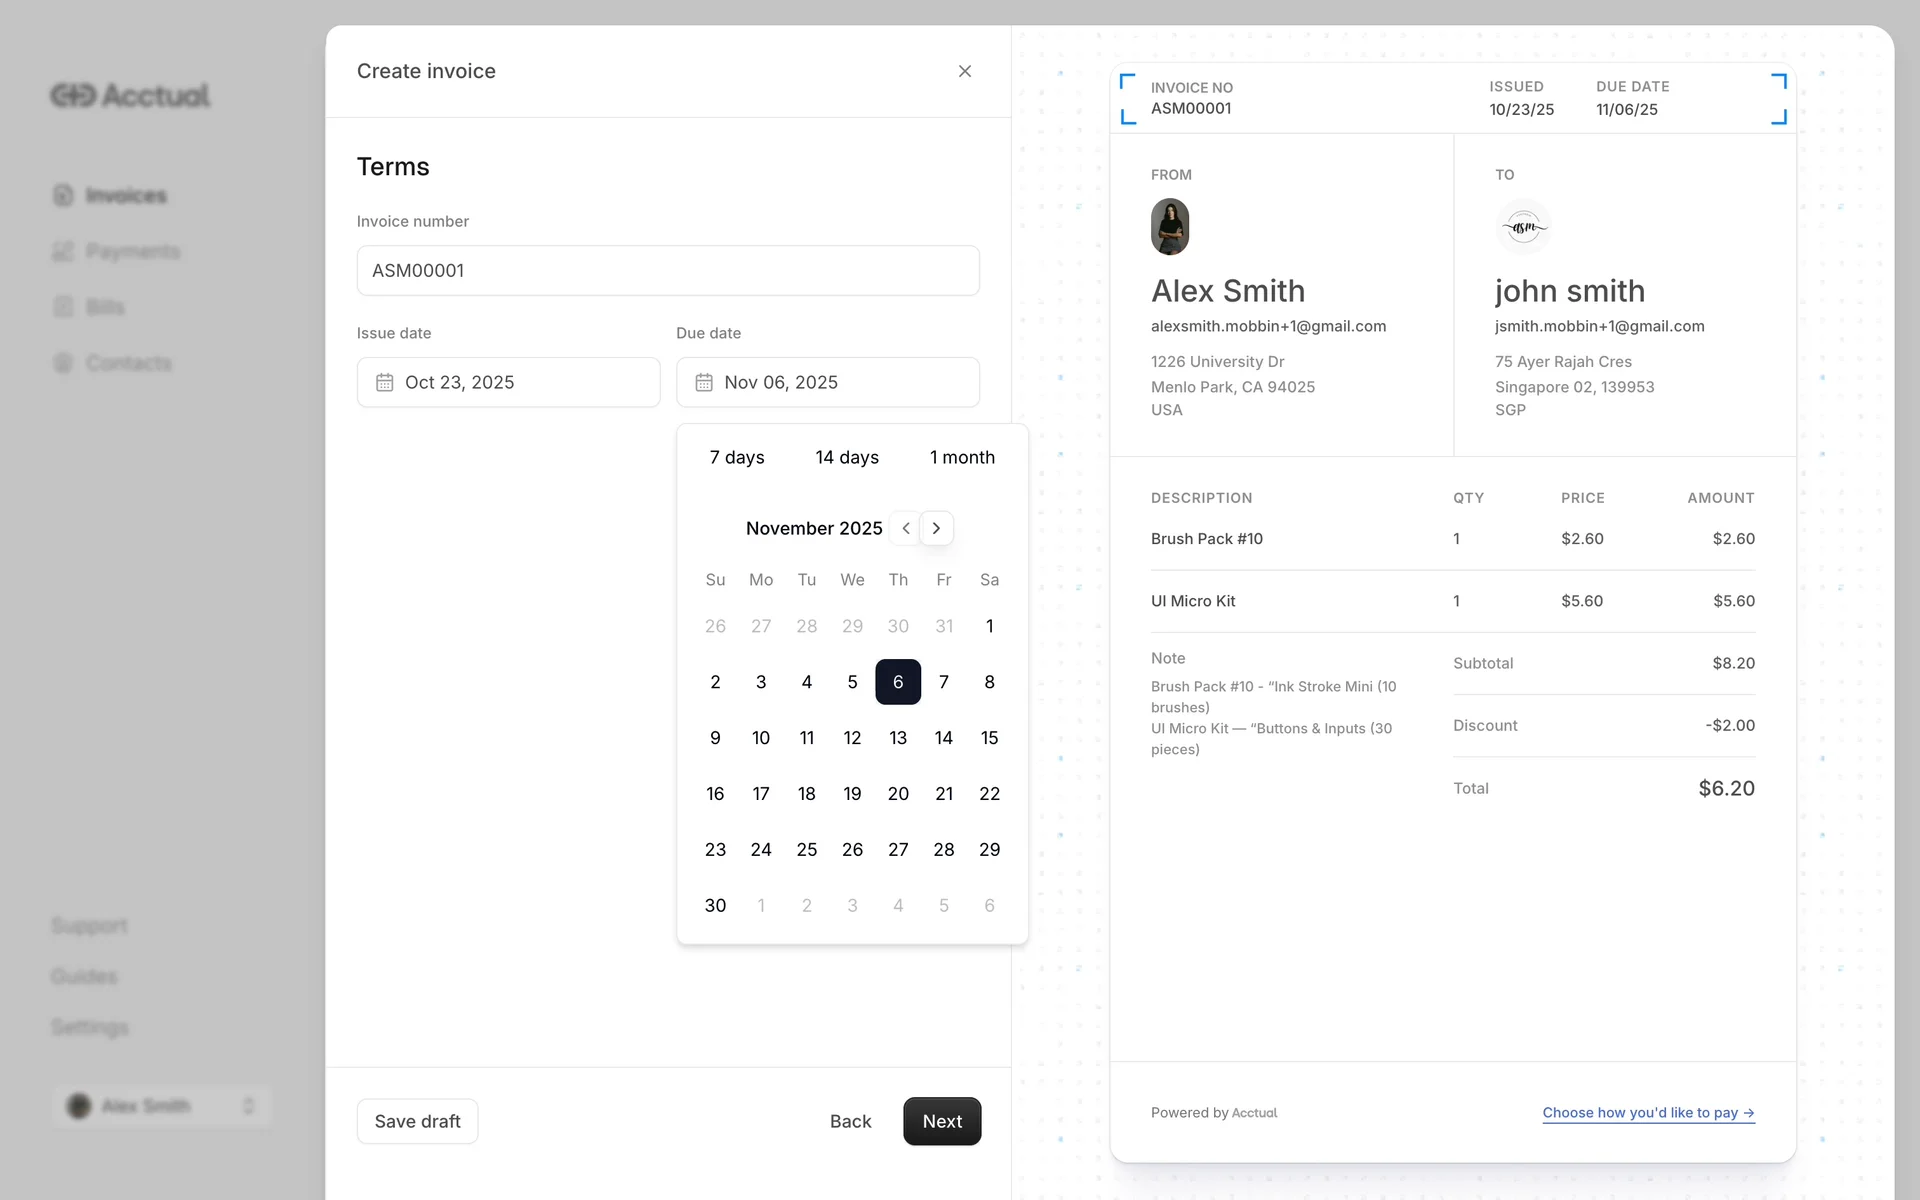Open the Invoices section in sidebar

click(125, 195)
